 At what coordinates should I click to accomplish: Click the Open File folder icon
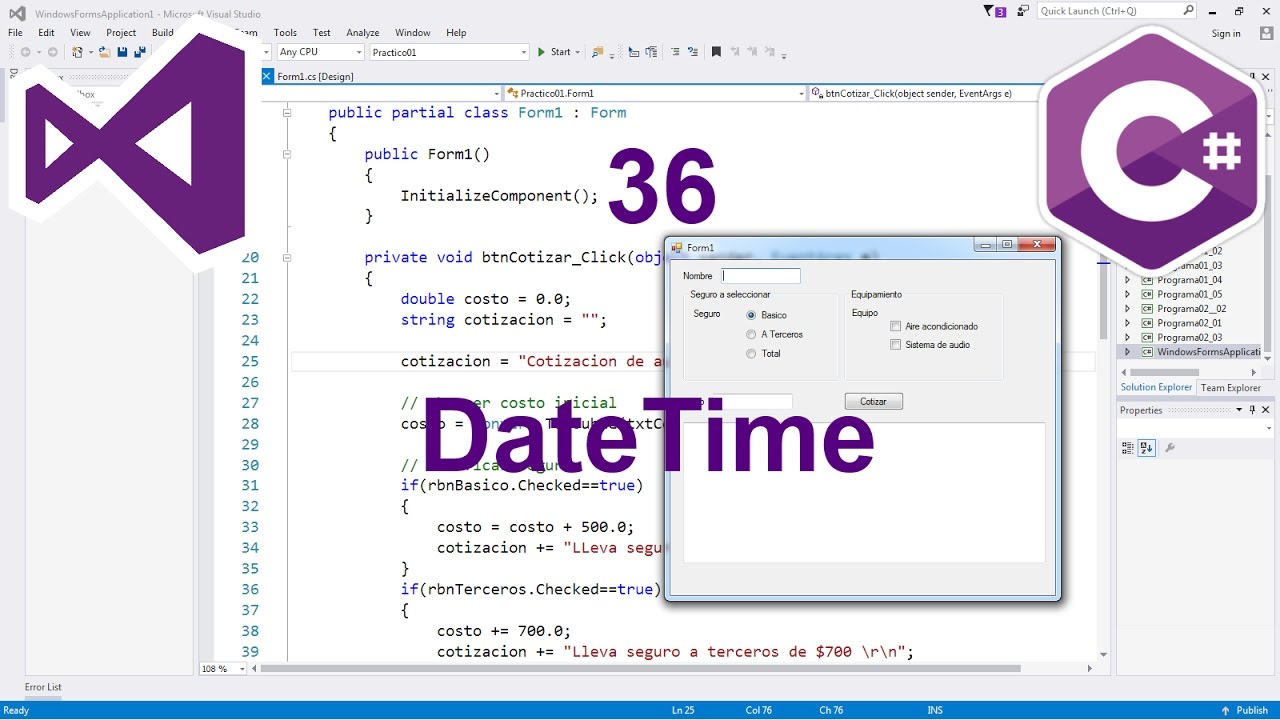(x=104, y=52)
